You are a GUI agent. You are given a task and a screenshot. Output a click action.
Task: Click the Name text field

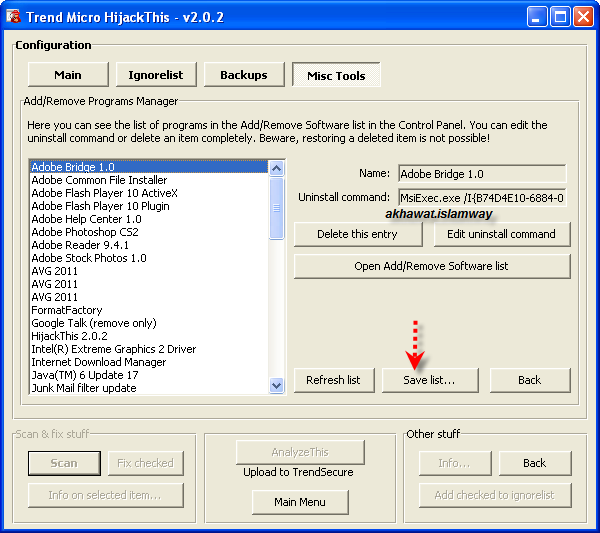(x=482, y=174)
